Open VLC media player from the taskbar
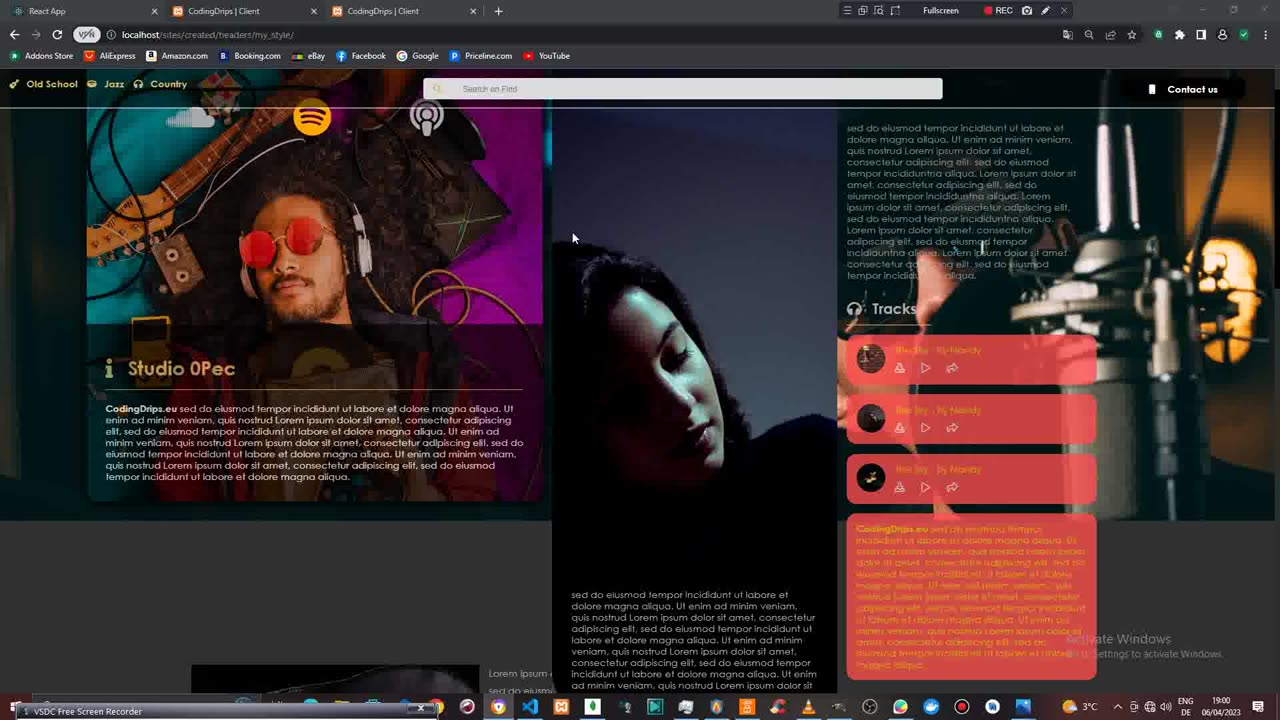Viewport: 1280px width, 720px height. pyautogui.click(x=808, y=707)
